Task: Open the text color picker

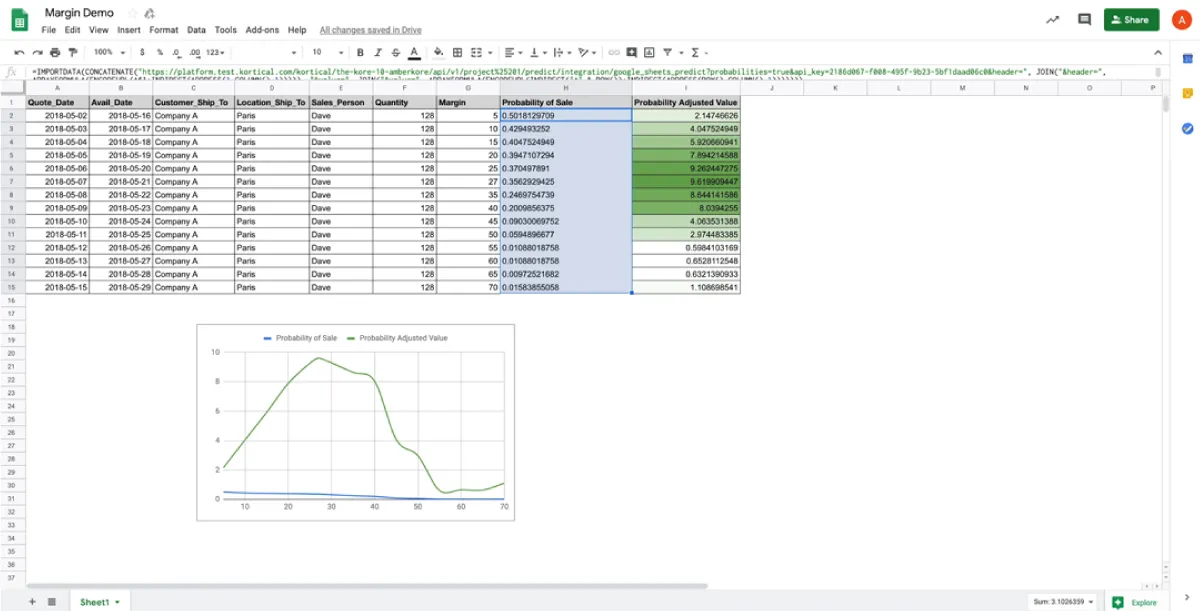Action: [414, 52]
